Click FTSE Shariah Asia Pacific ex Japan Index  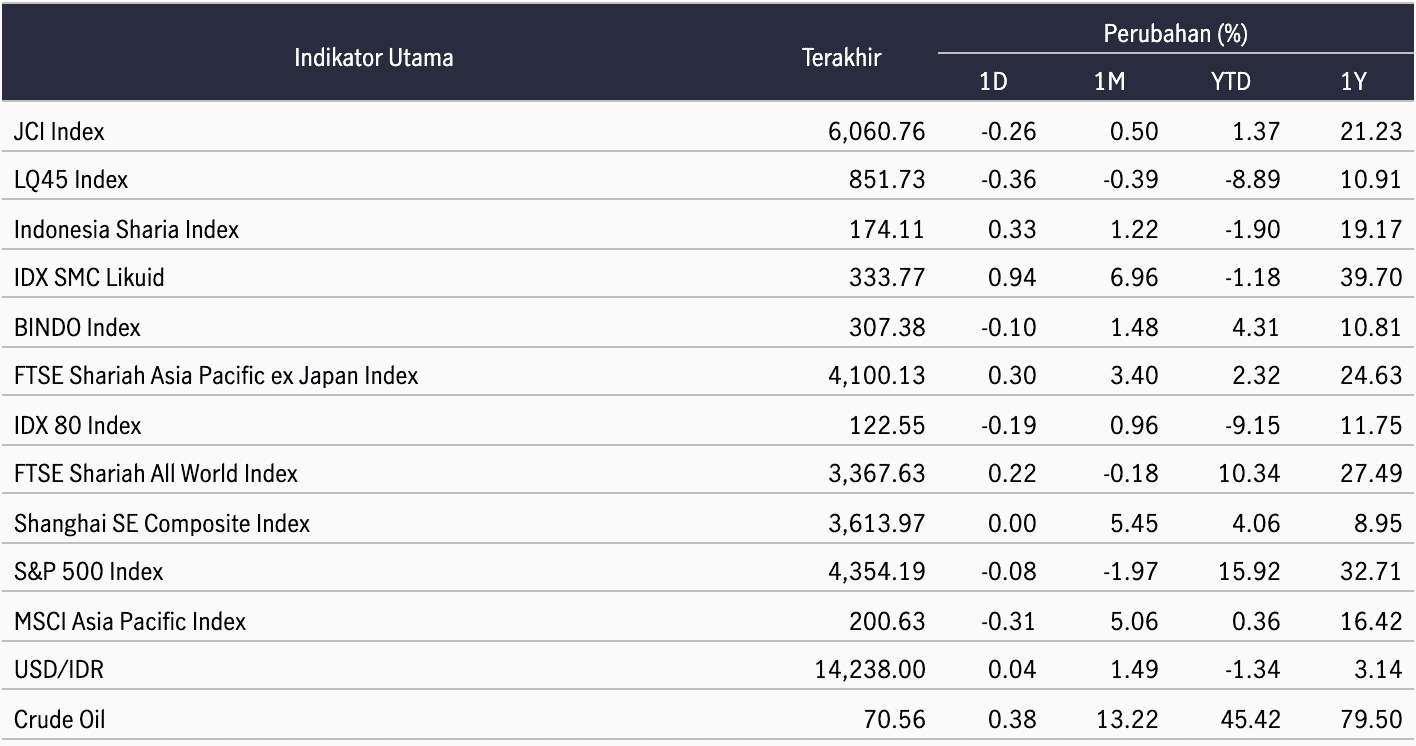[216, 376]
